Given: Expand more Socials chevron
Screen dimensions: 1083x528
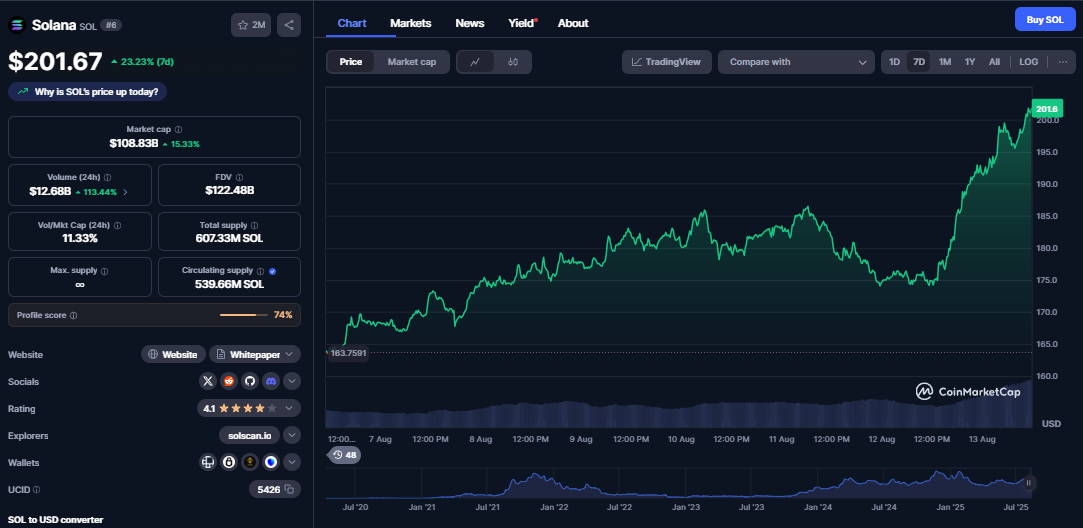Looking at the screenshot, I should point(291,381).
